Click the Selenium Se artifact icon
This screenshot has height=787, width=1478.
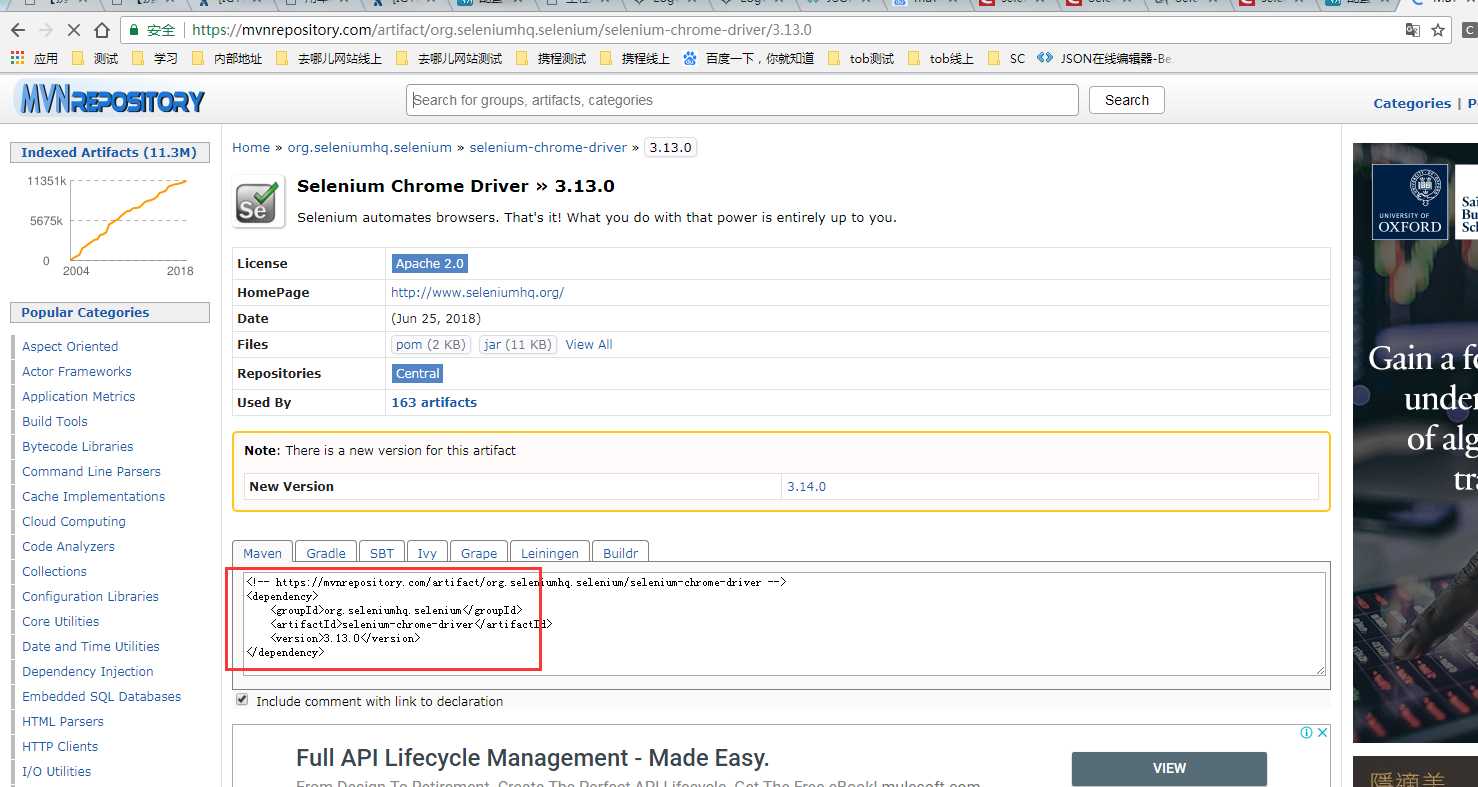point(258,201)
